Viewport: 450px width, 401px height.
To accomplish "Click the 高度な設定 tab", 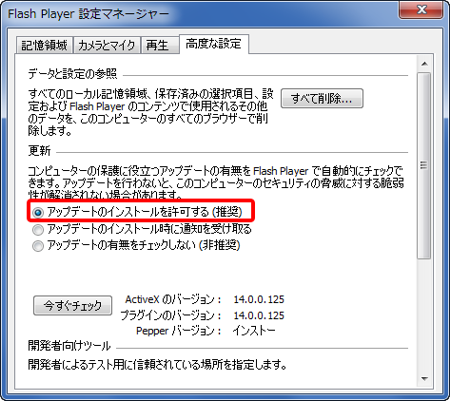I will click(x=214, y=44).
